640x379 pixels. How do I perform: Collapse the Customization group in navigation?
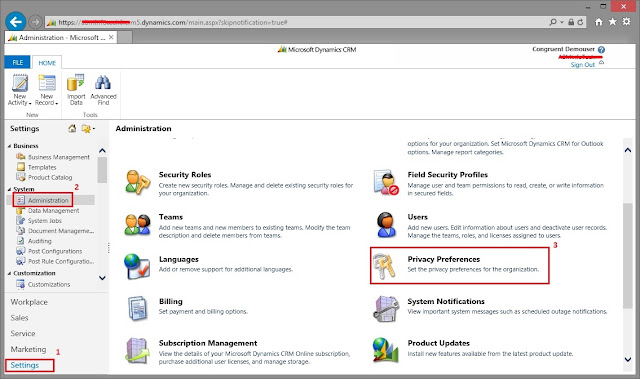(9, 273)
